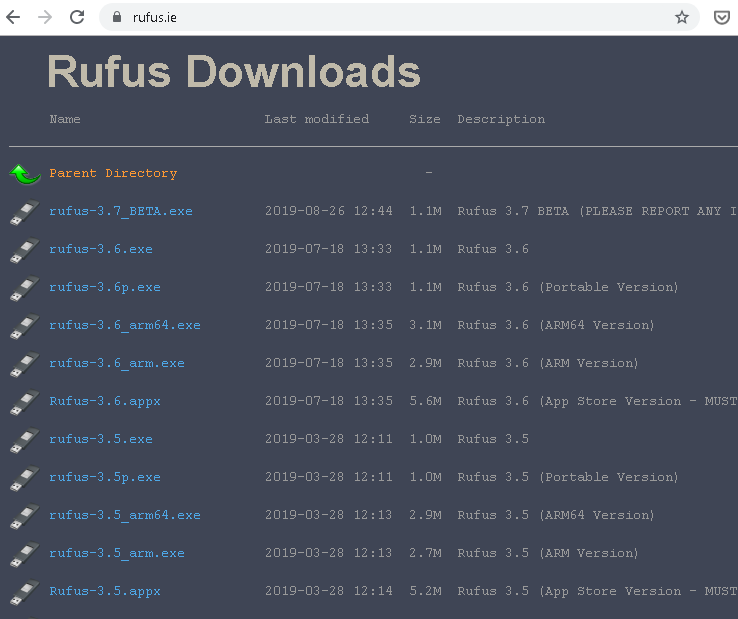Click the date 2019-08-26 12:44
Image resolution: width=738 pixels, height=619 pixels.
329,211
